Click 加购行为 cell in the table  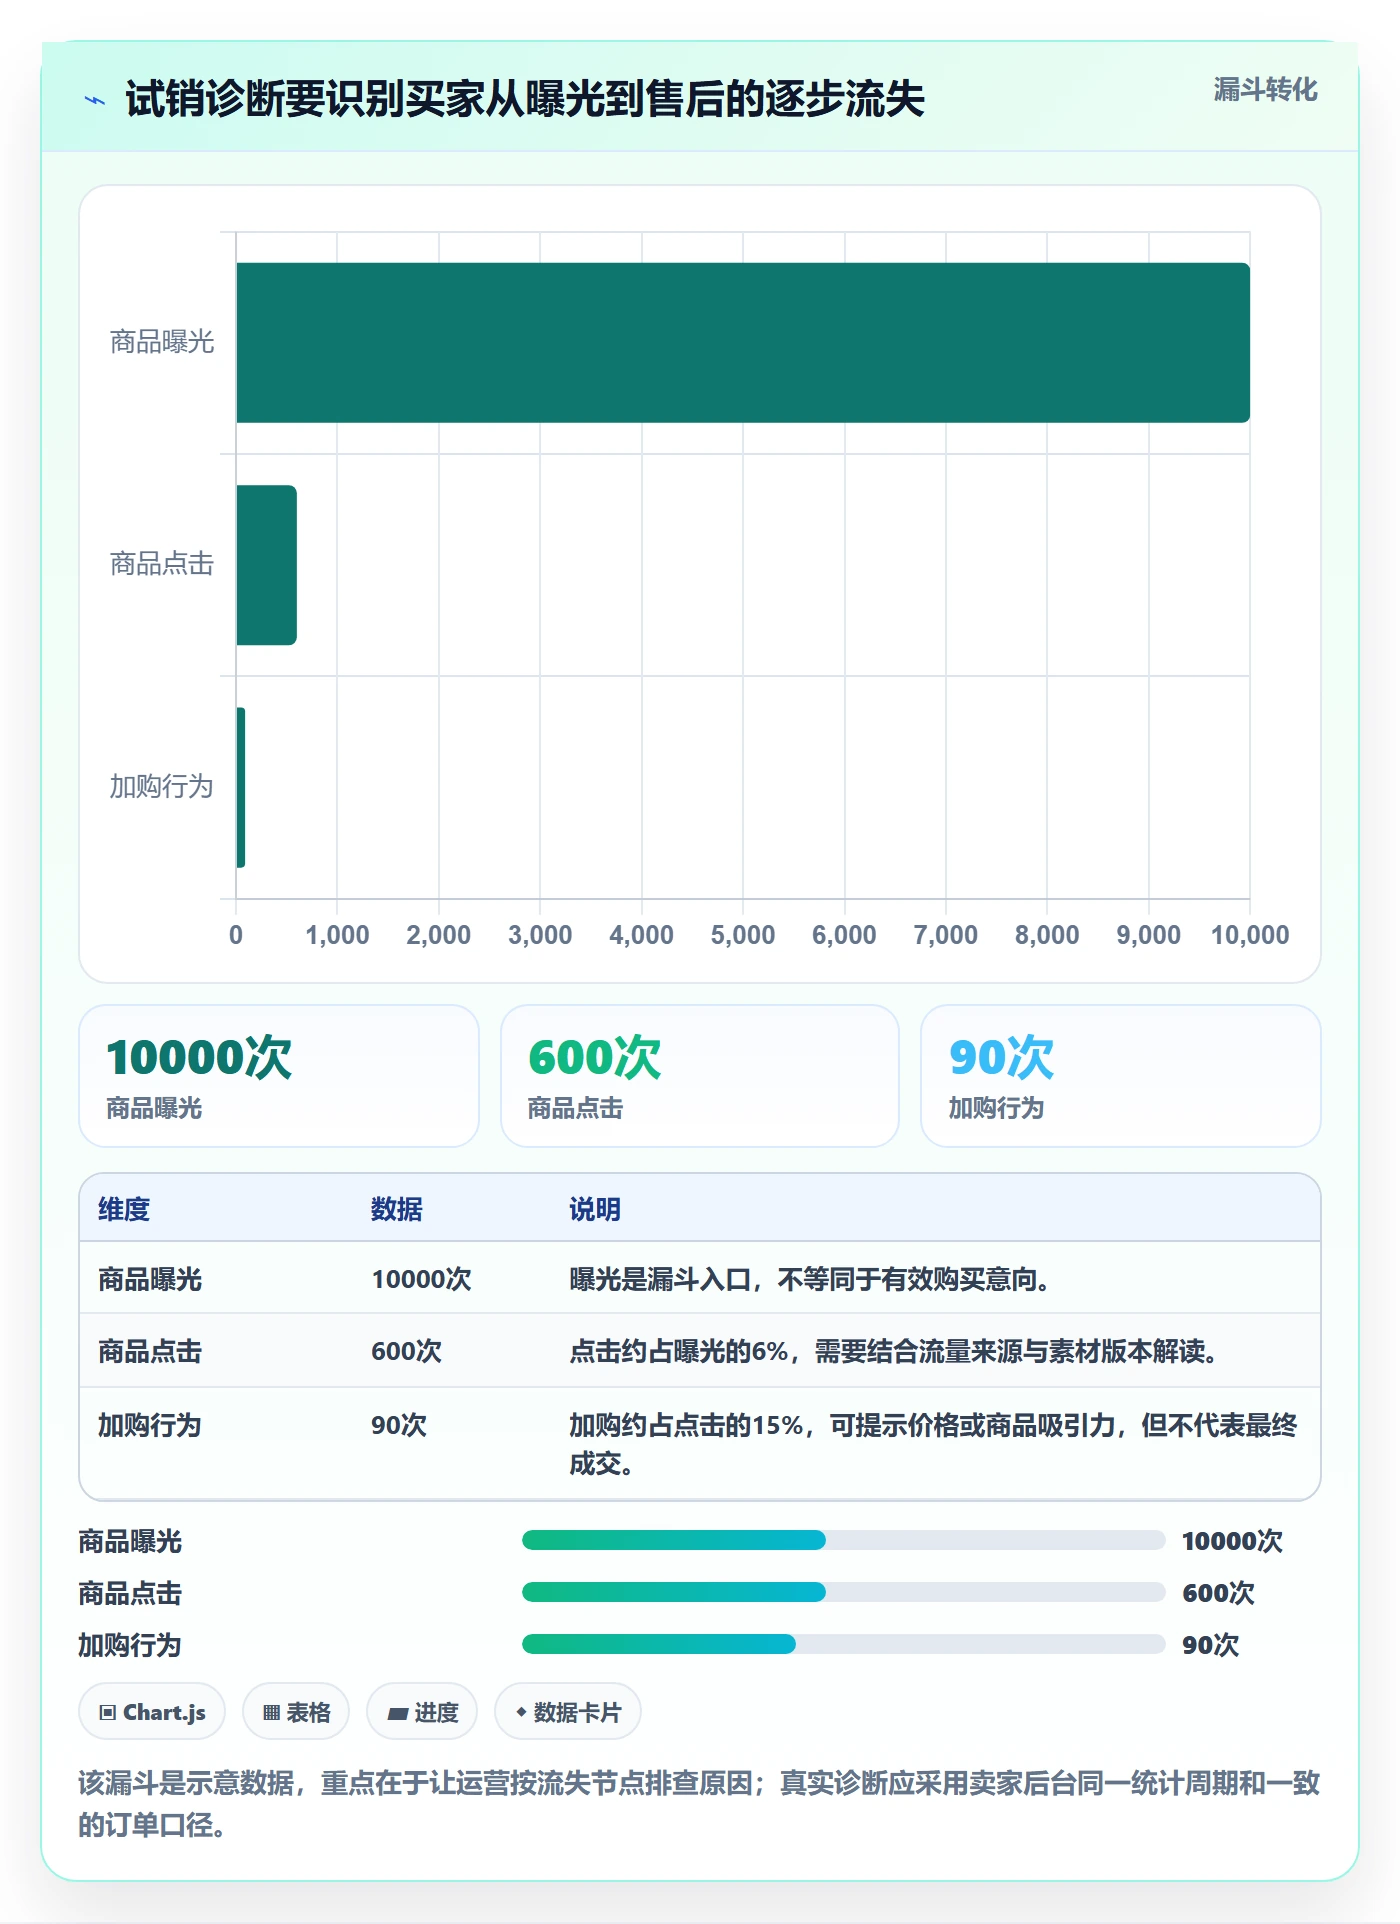(x=150, y=1425)
